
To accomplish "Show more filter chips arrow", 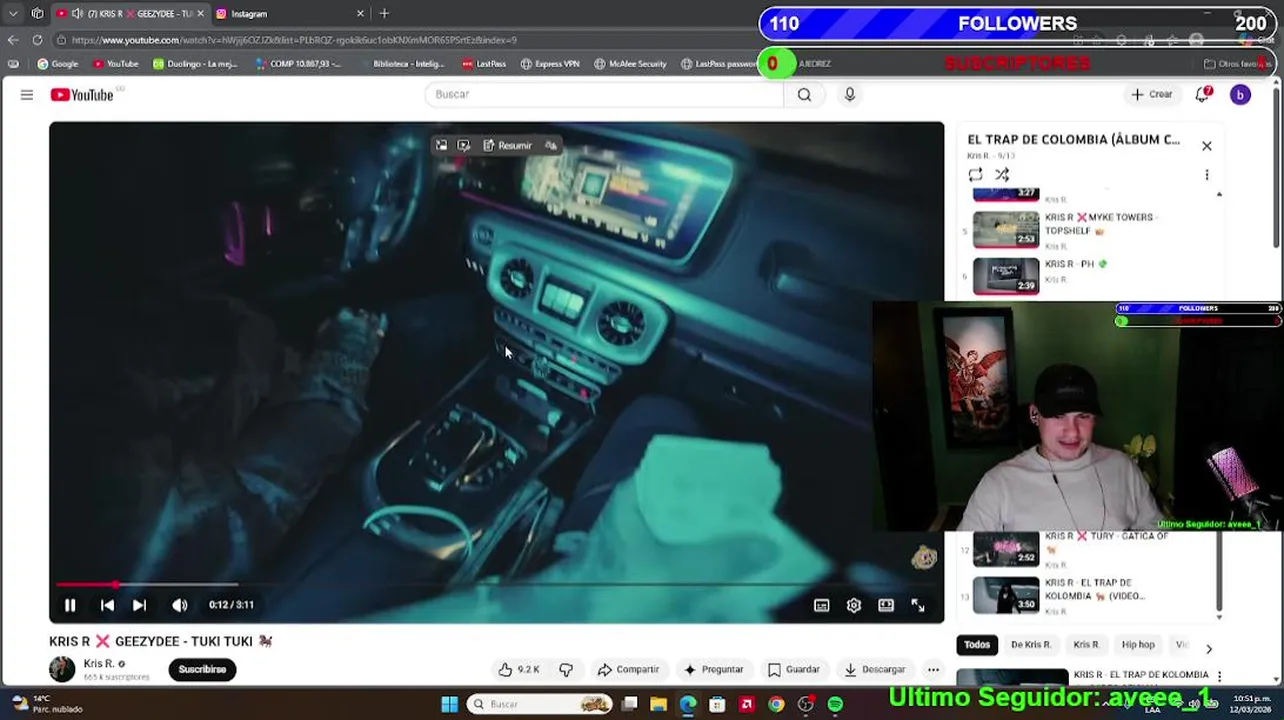I will [1208, 648].
